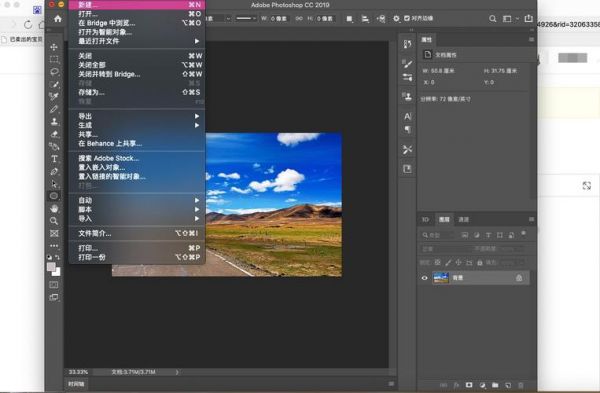Viewport: 600px width, 393px height.
Task: Select the Clone Stamp tool
Action: [54, 121]
